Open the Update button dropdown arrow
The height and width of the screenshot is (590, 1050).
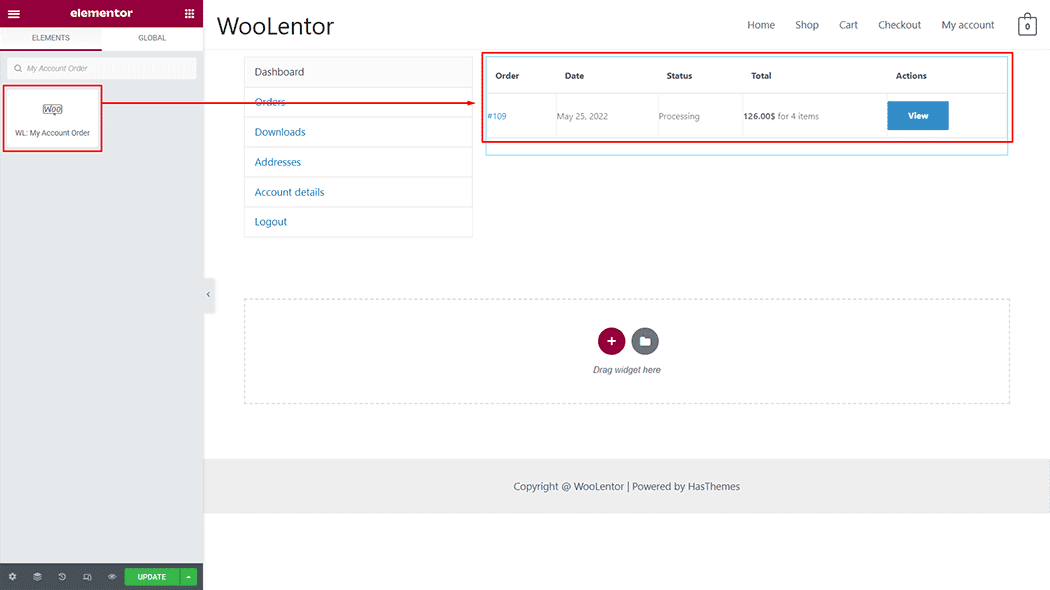(188, 576)
